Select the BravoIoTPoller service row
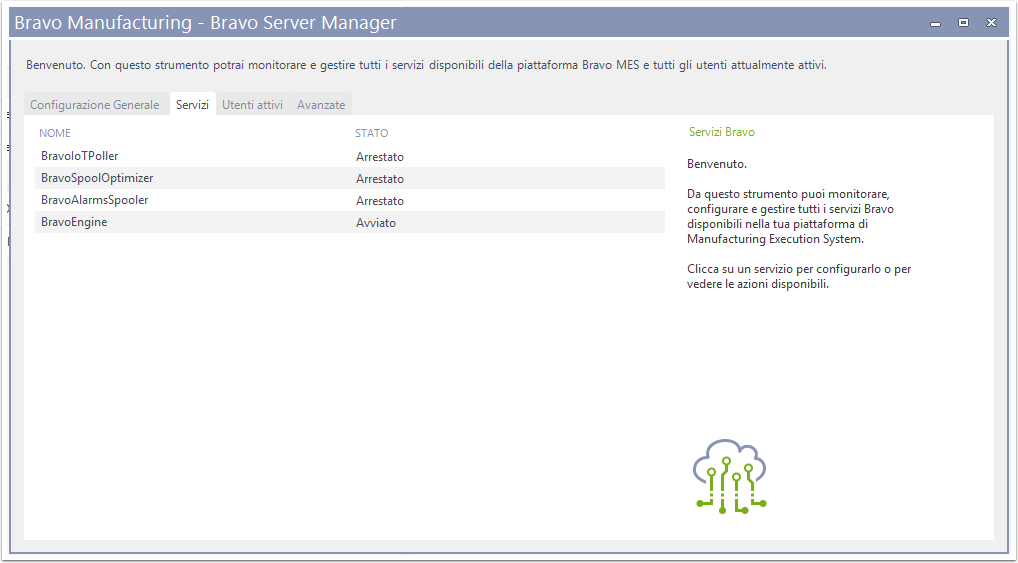Image resolution: width=1018 pixels, height=563 pixels. 350,156
